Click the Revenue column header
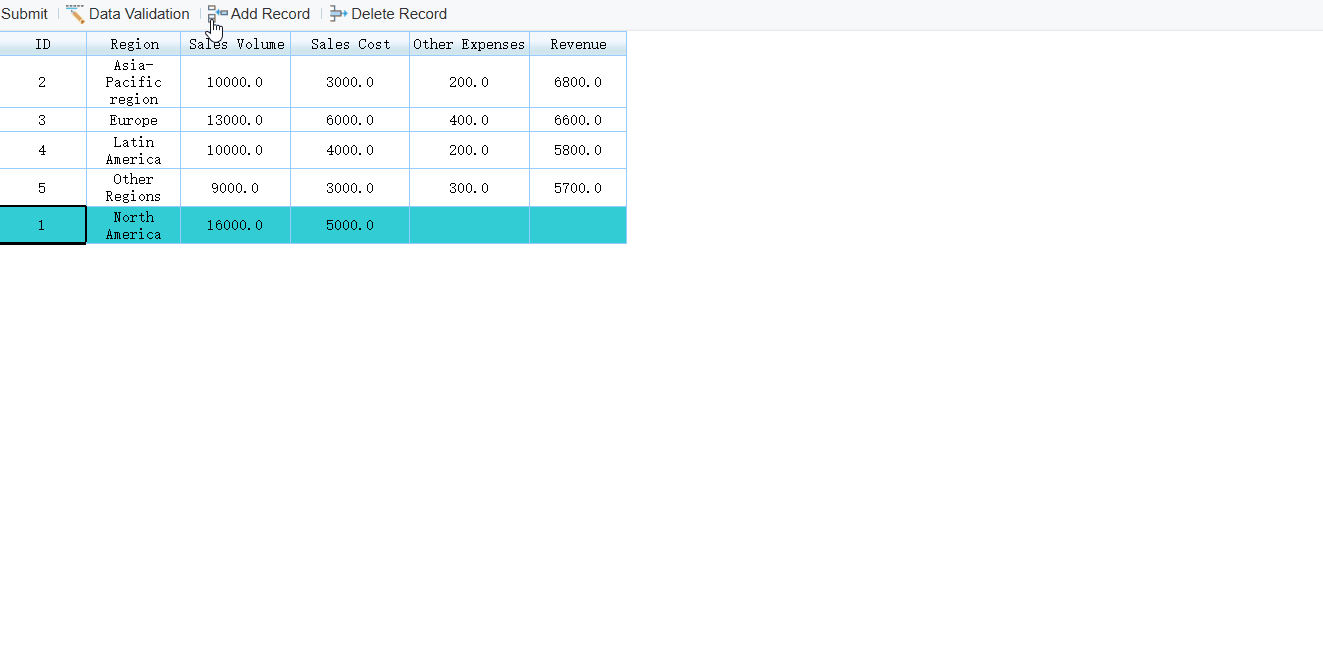The image size is (1323, 656). click(x=577, y=44)
